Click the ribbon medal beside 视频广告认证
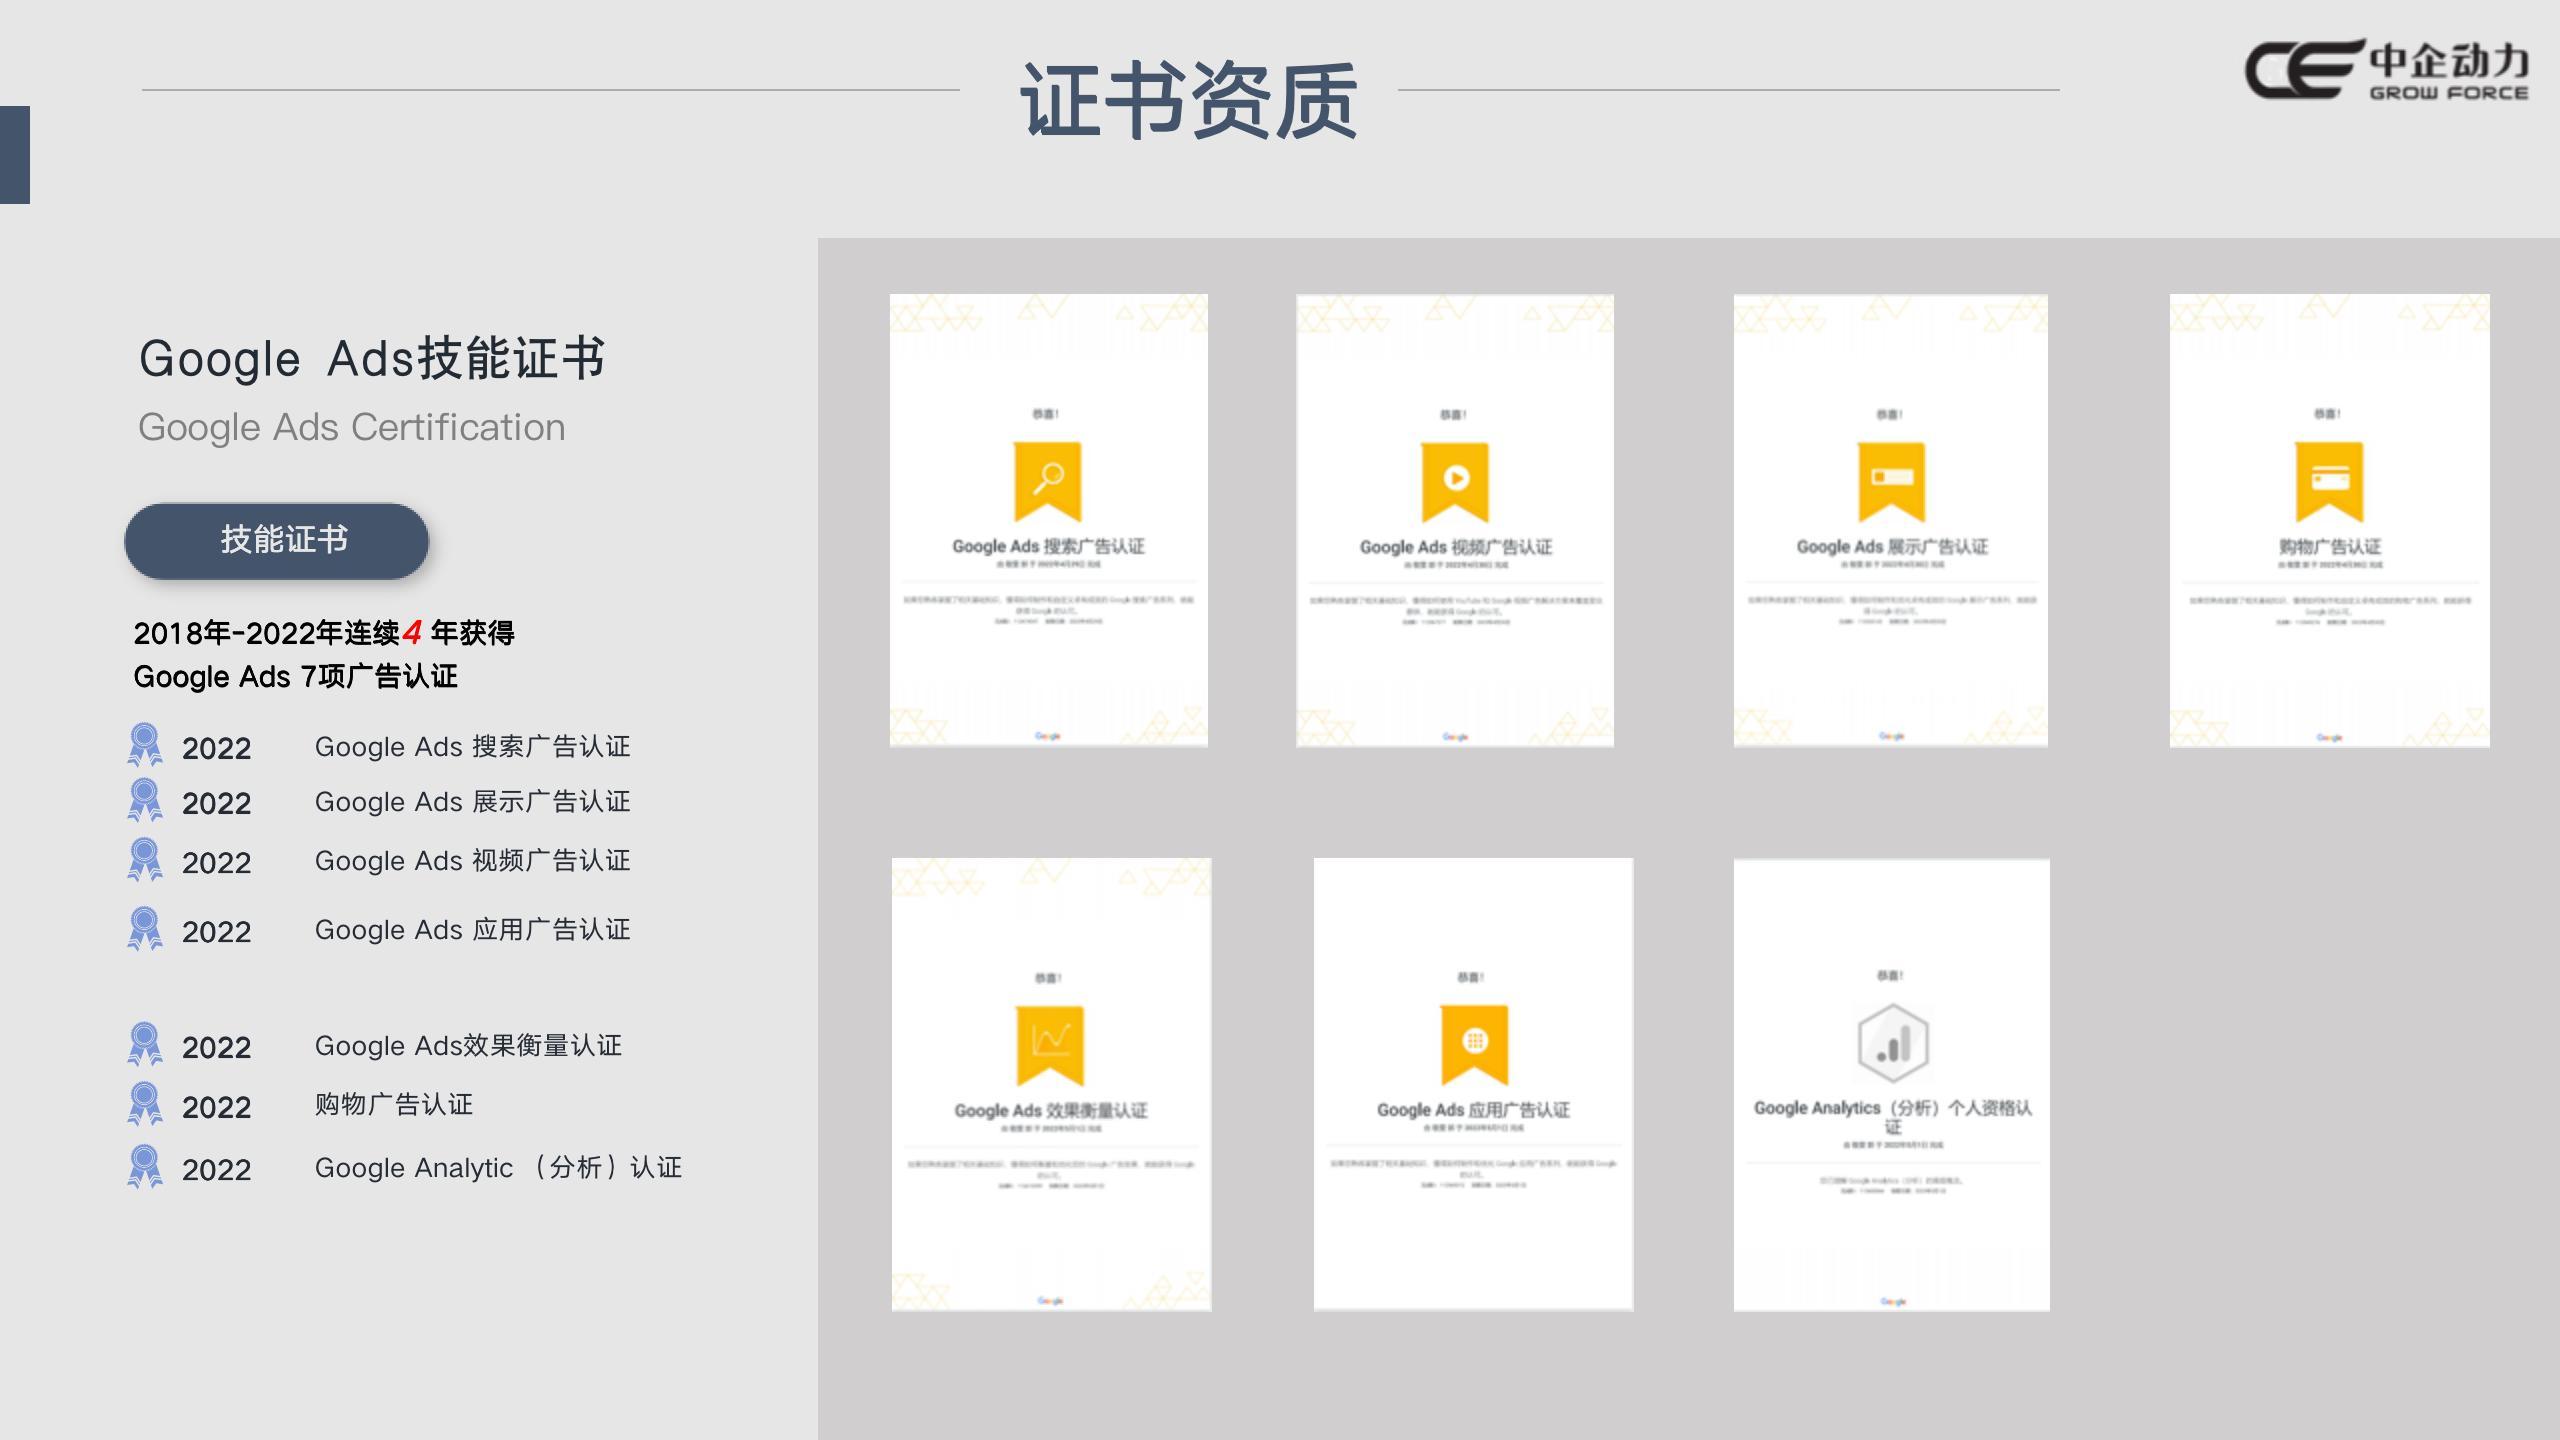Screen dimensions: 2560x1440 pos(145,860)
